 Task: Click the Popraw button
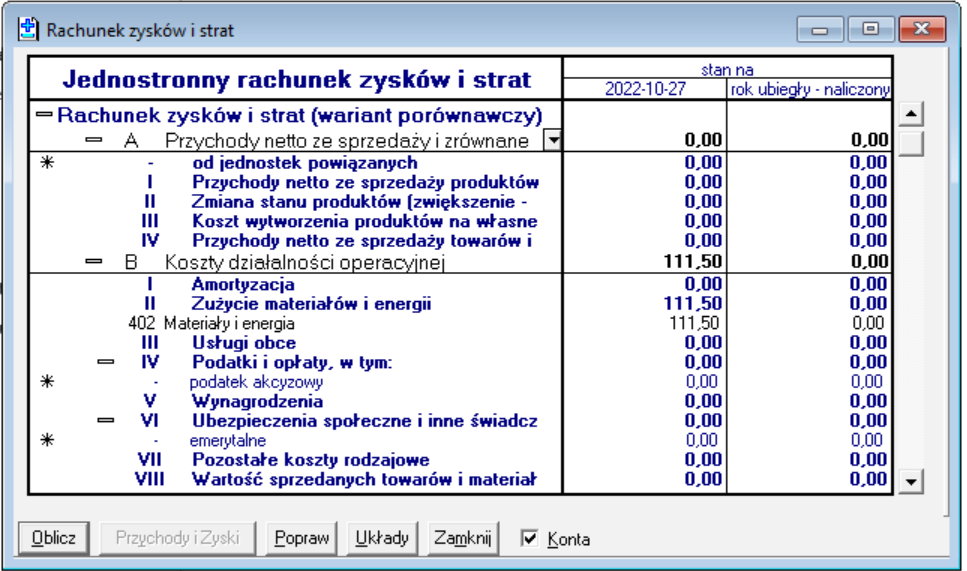pyautogui.click(x=302, y=538)
